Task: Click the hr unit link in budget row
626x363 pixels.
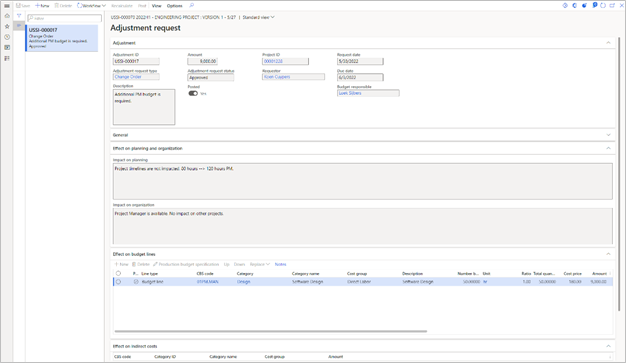Action: 485,282
